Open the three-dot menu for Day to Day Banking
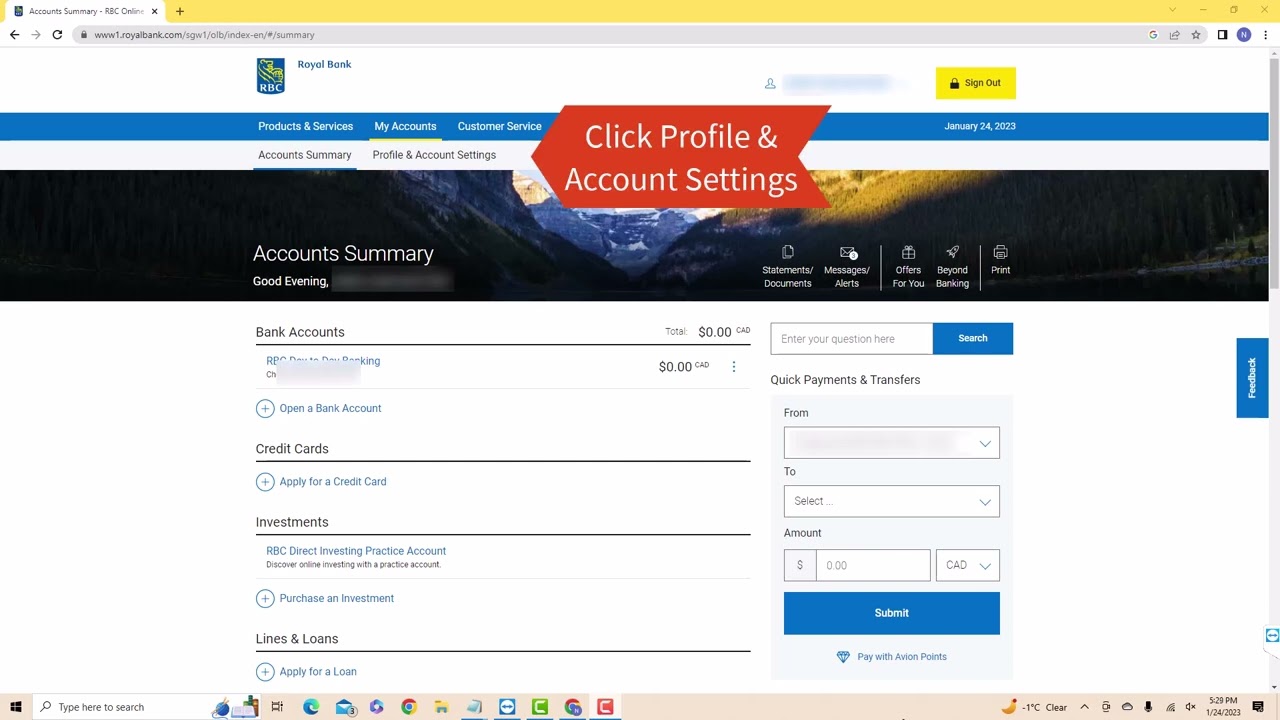 [x=734, y=367]
